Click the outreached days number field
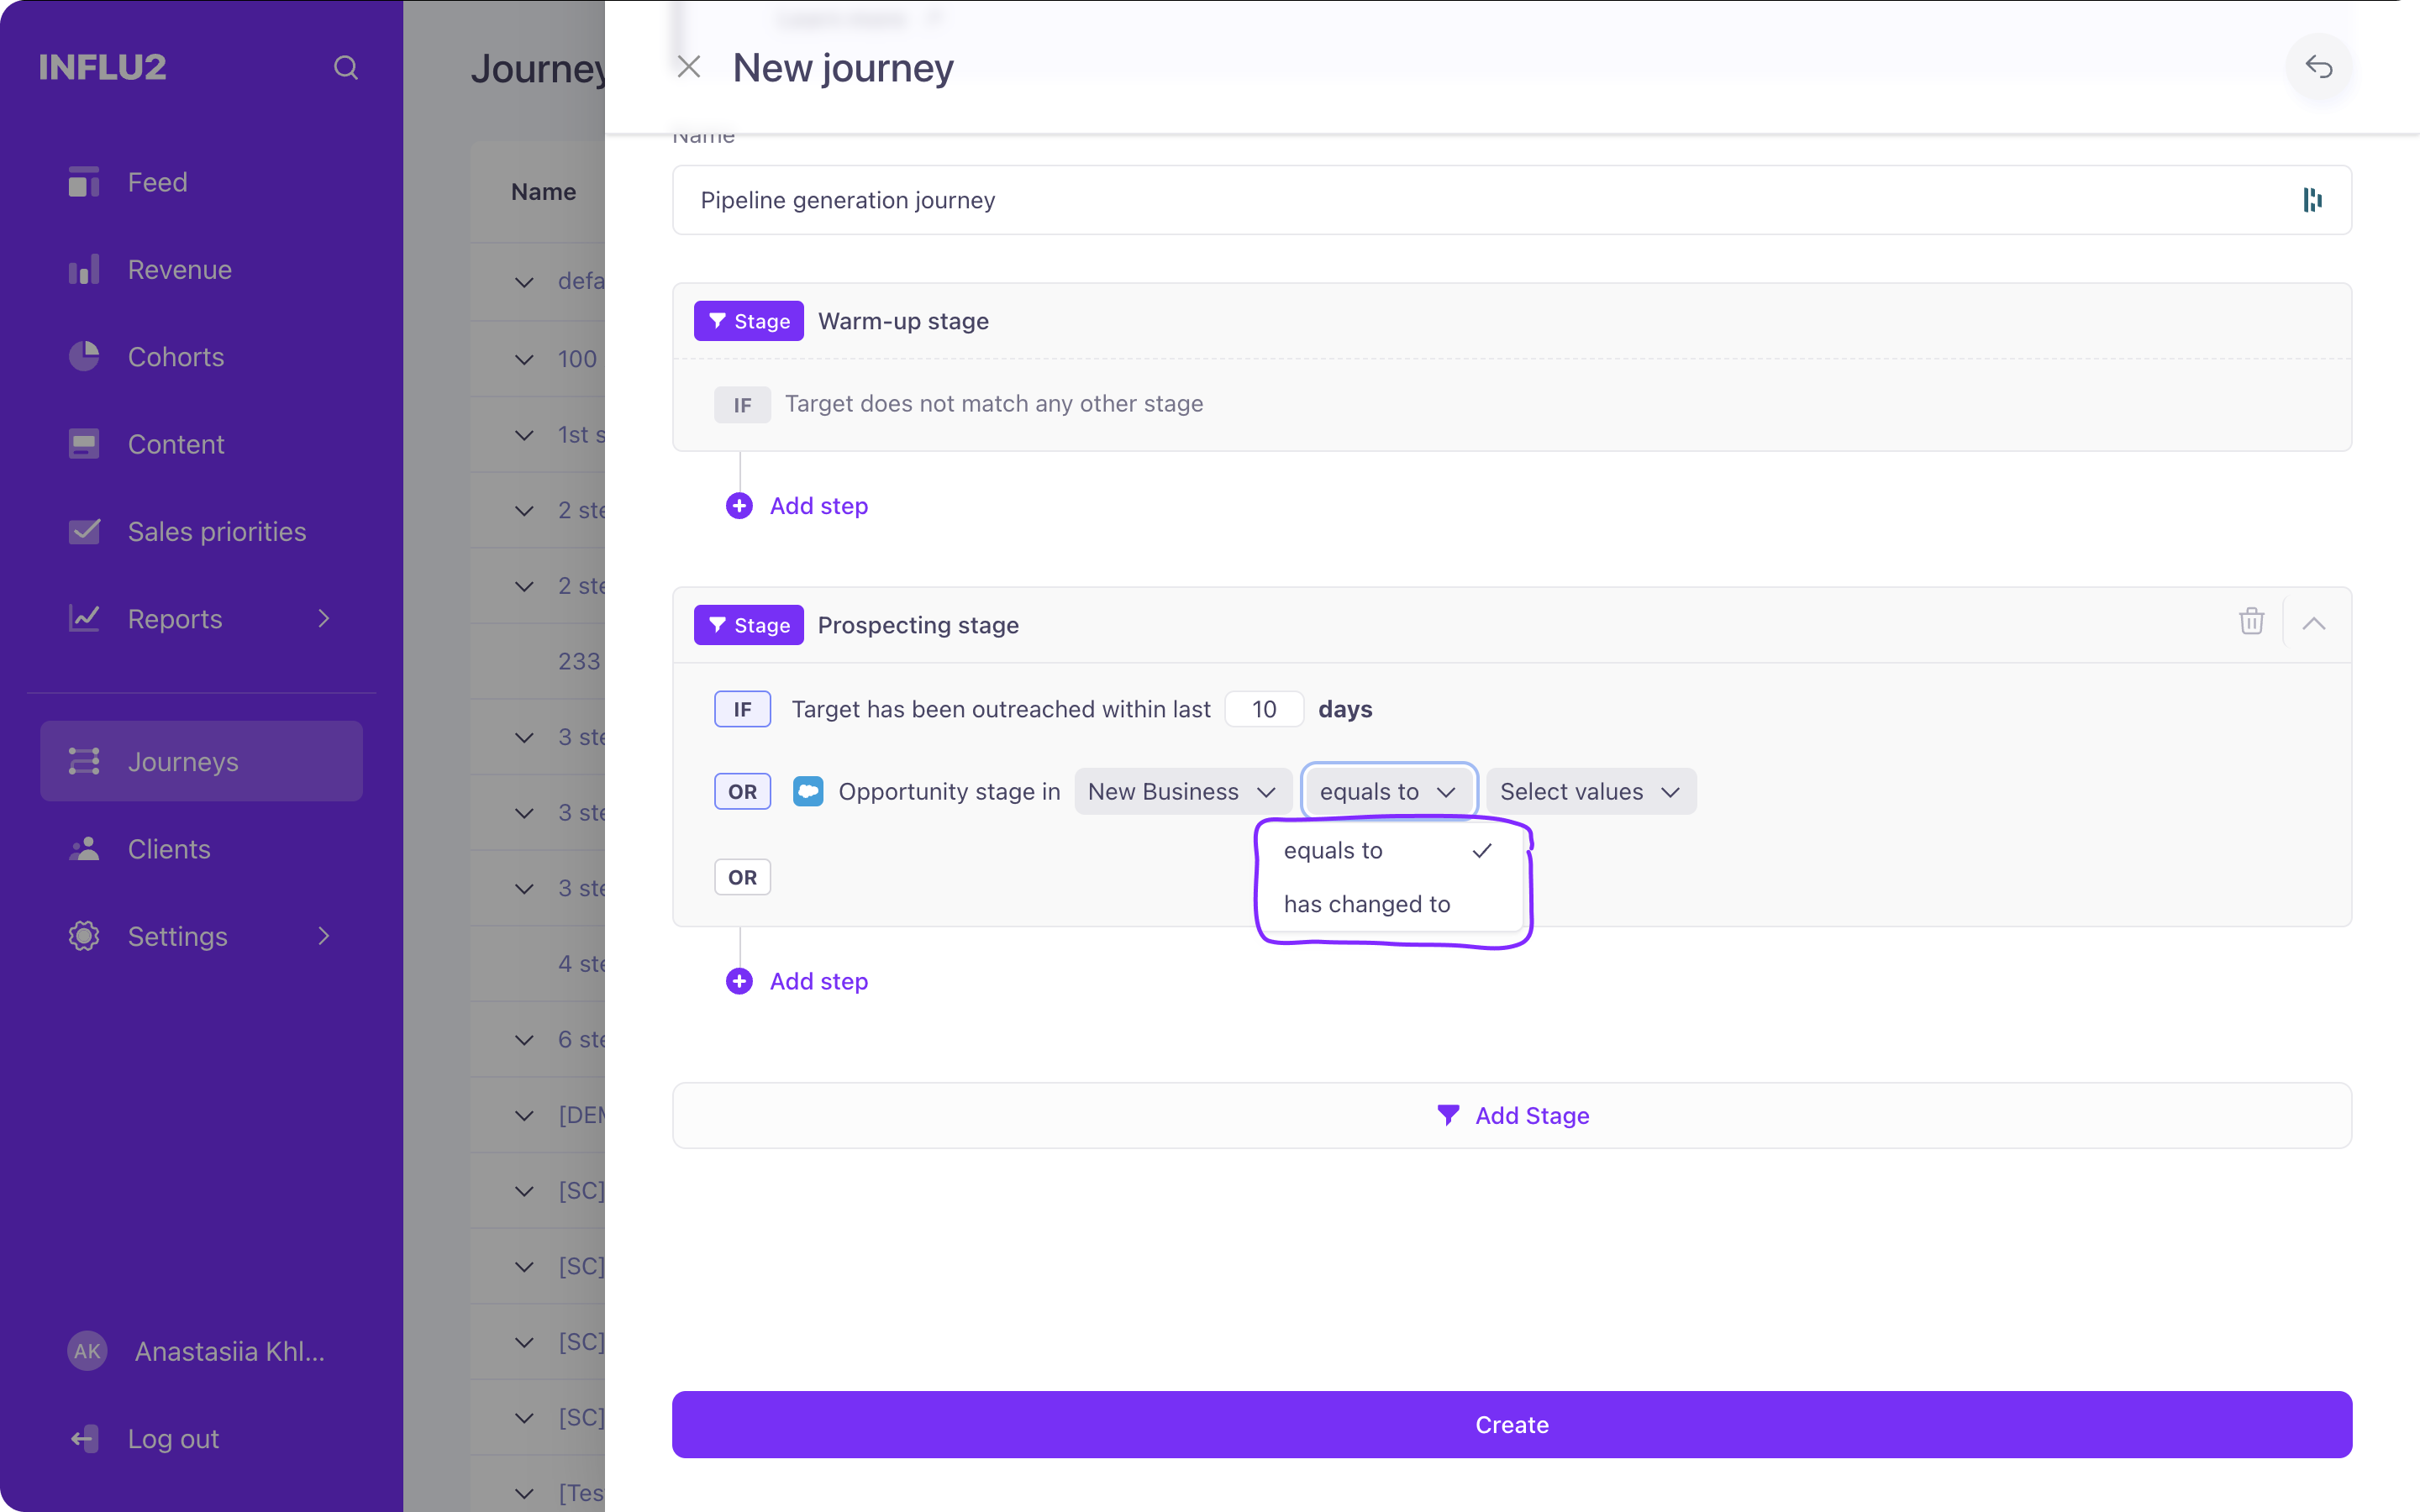 pyautogui.click(x=1264, y=709)
